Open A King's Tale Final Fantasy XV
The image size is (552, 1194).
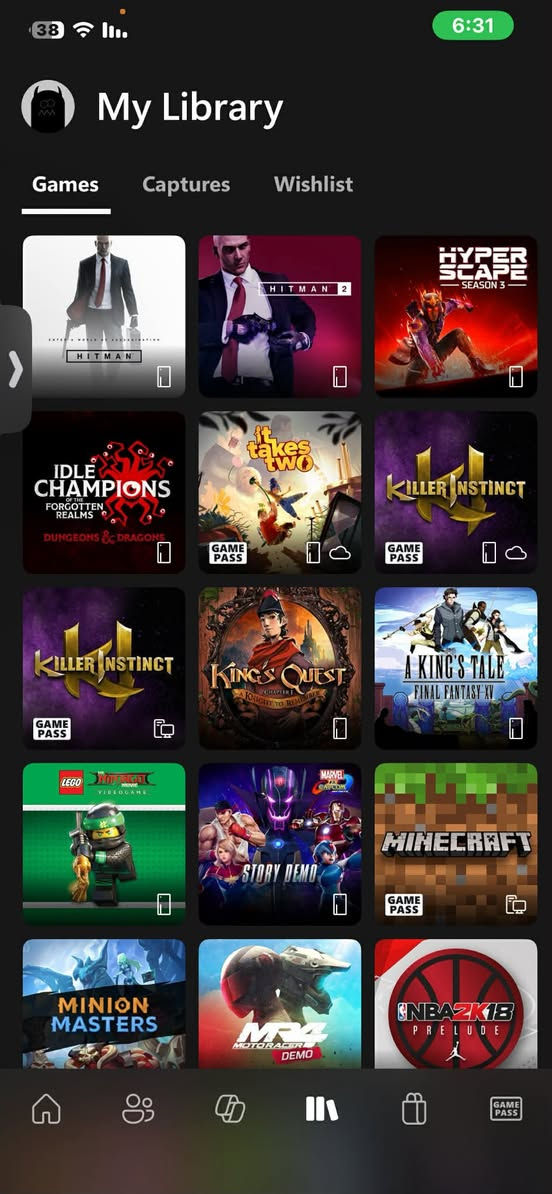[455, 668]
